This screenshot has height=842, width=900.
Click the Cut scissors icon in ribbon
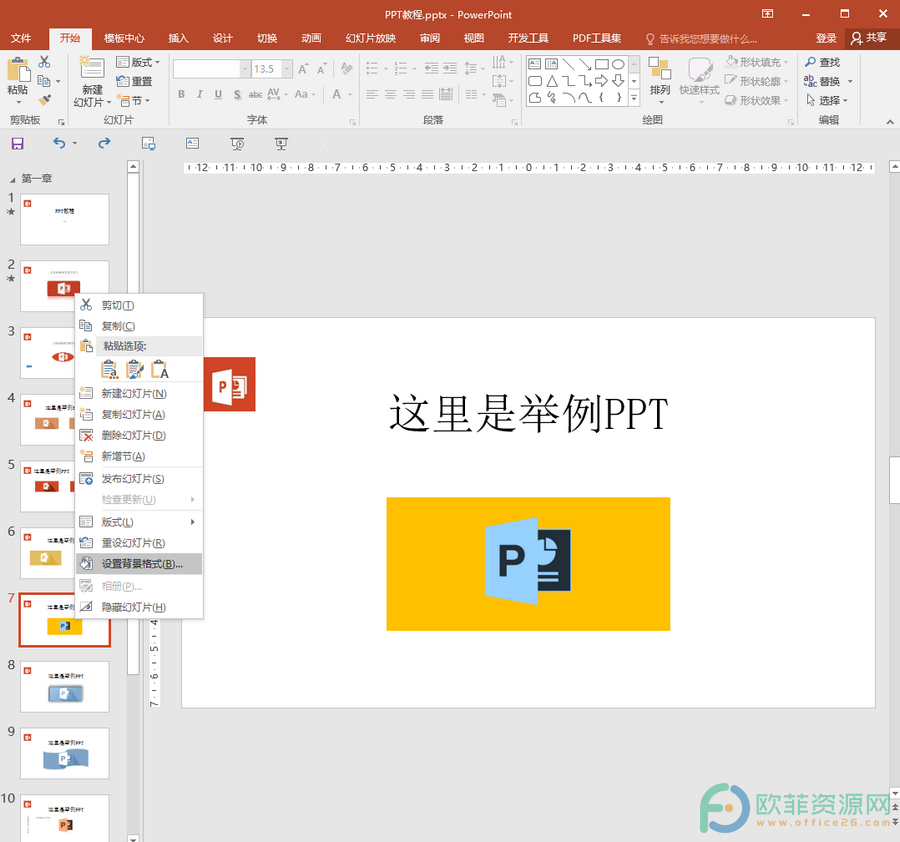click(x=44, y=62)
